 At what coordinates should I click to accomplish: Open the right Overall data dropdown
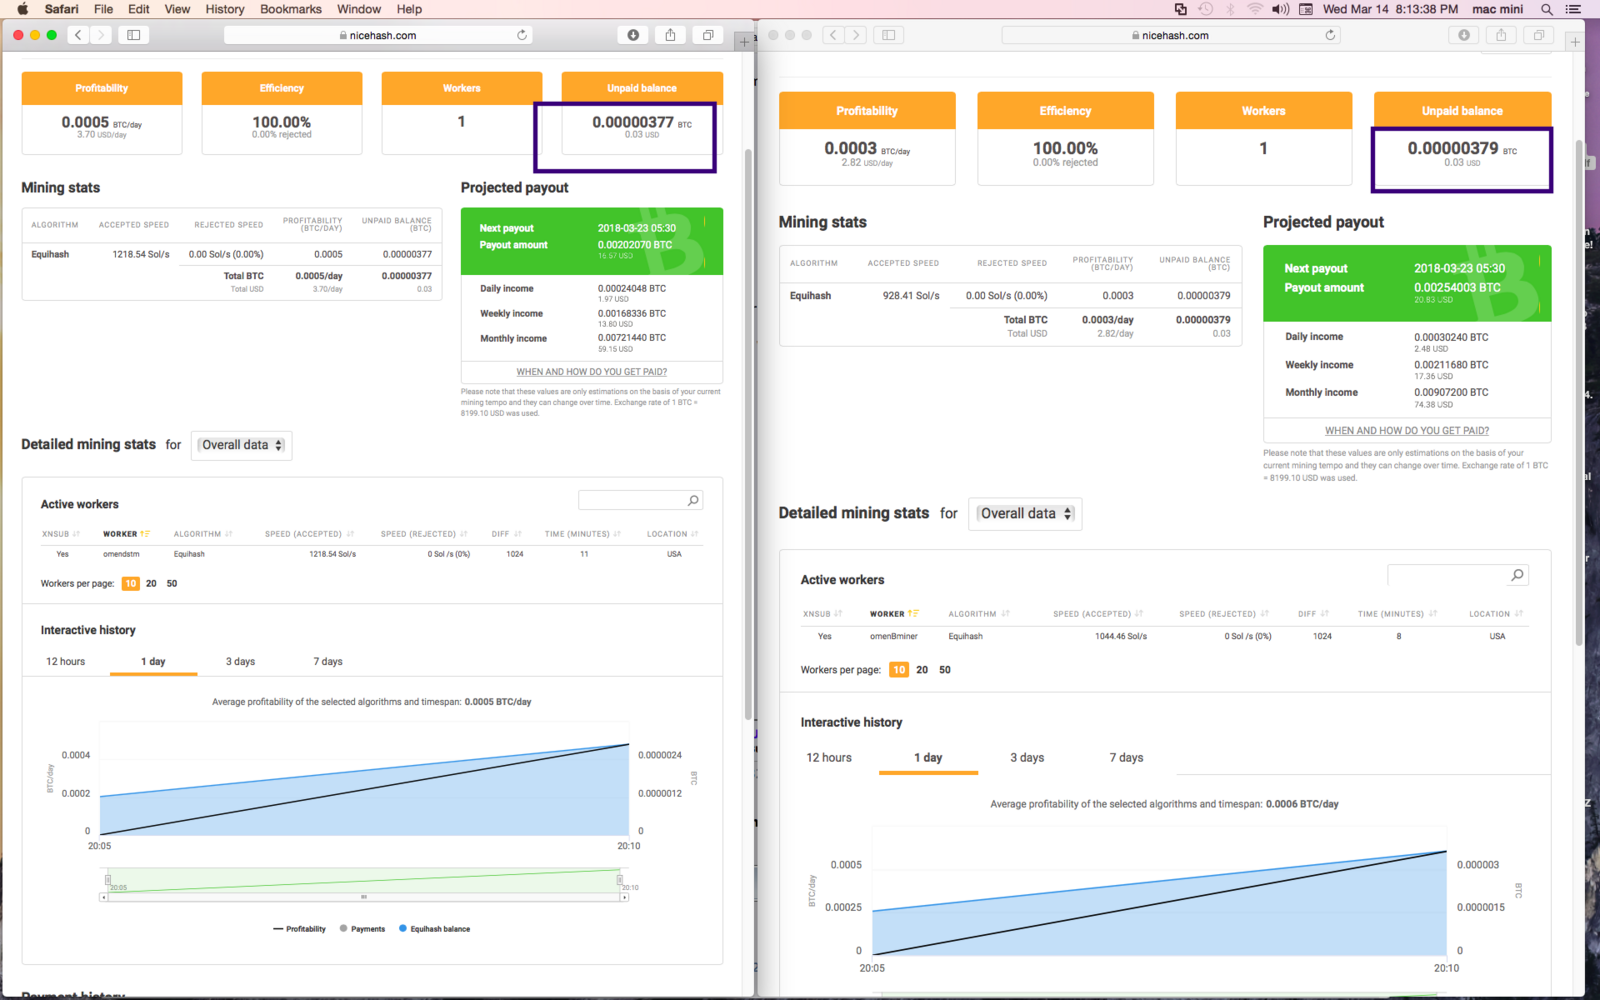coord(1025,514)
